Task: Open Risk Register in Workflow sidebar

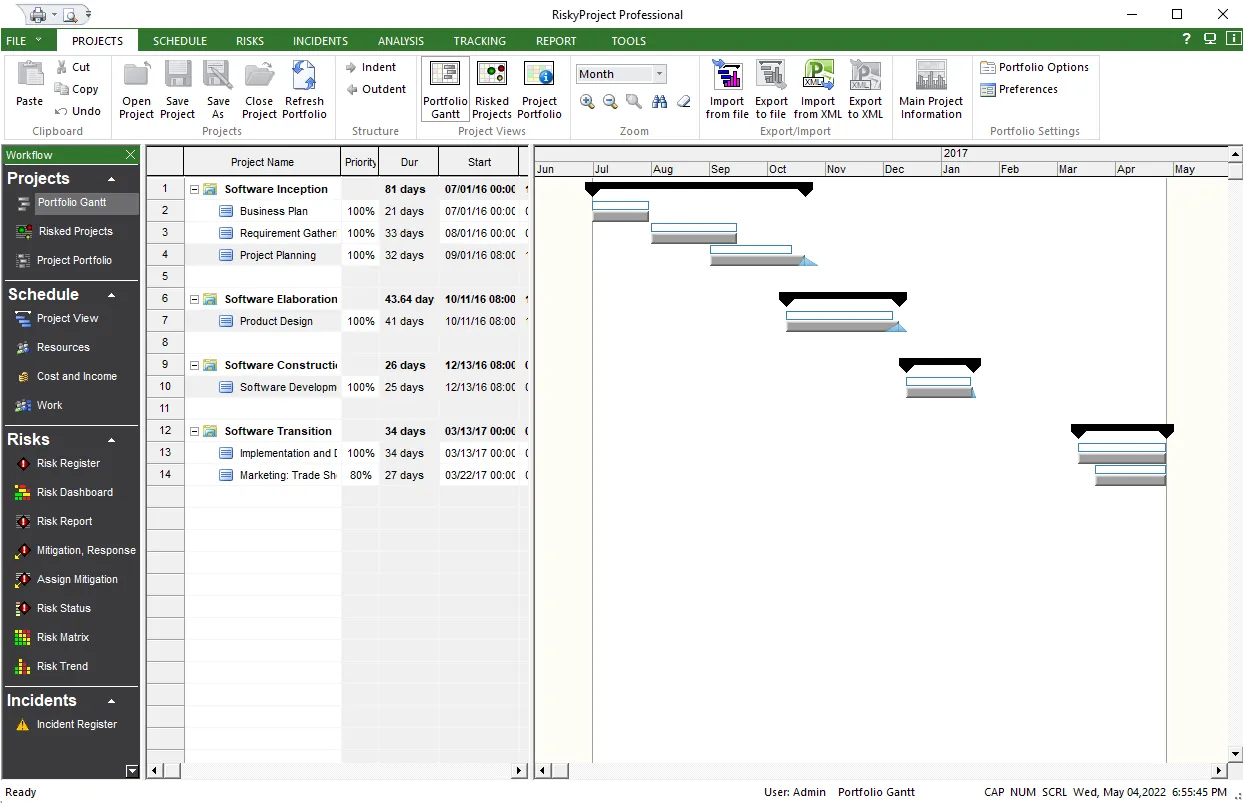Action: [x=68, y=463]
